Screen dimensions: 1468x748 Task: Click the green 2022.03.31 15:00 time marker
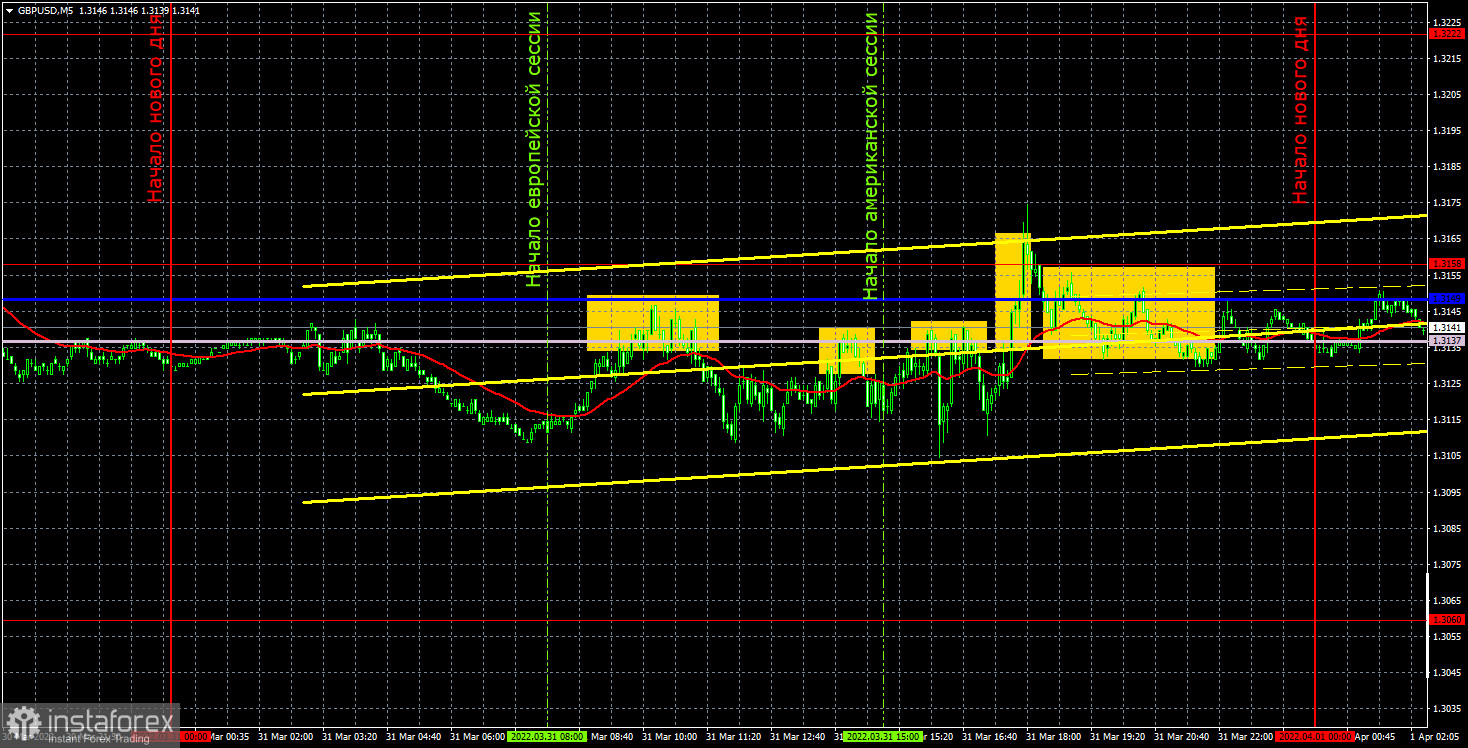point(883,736)
